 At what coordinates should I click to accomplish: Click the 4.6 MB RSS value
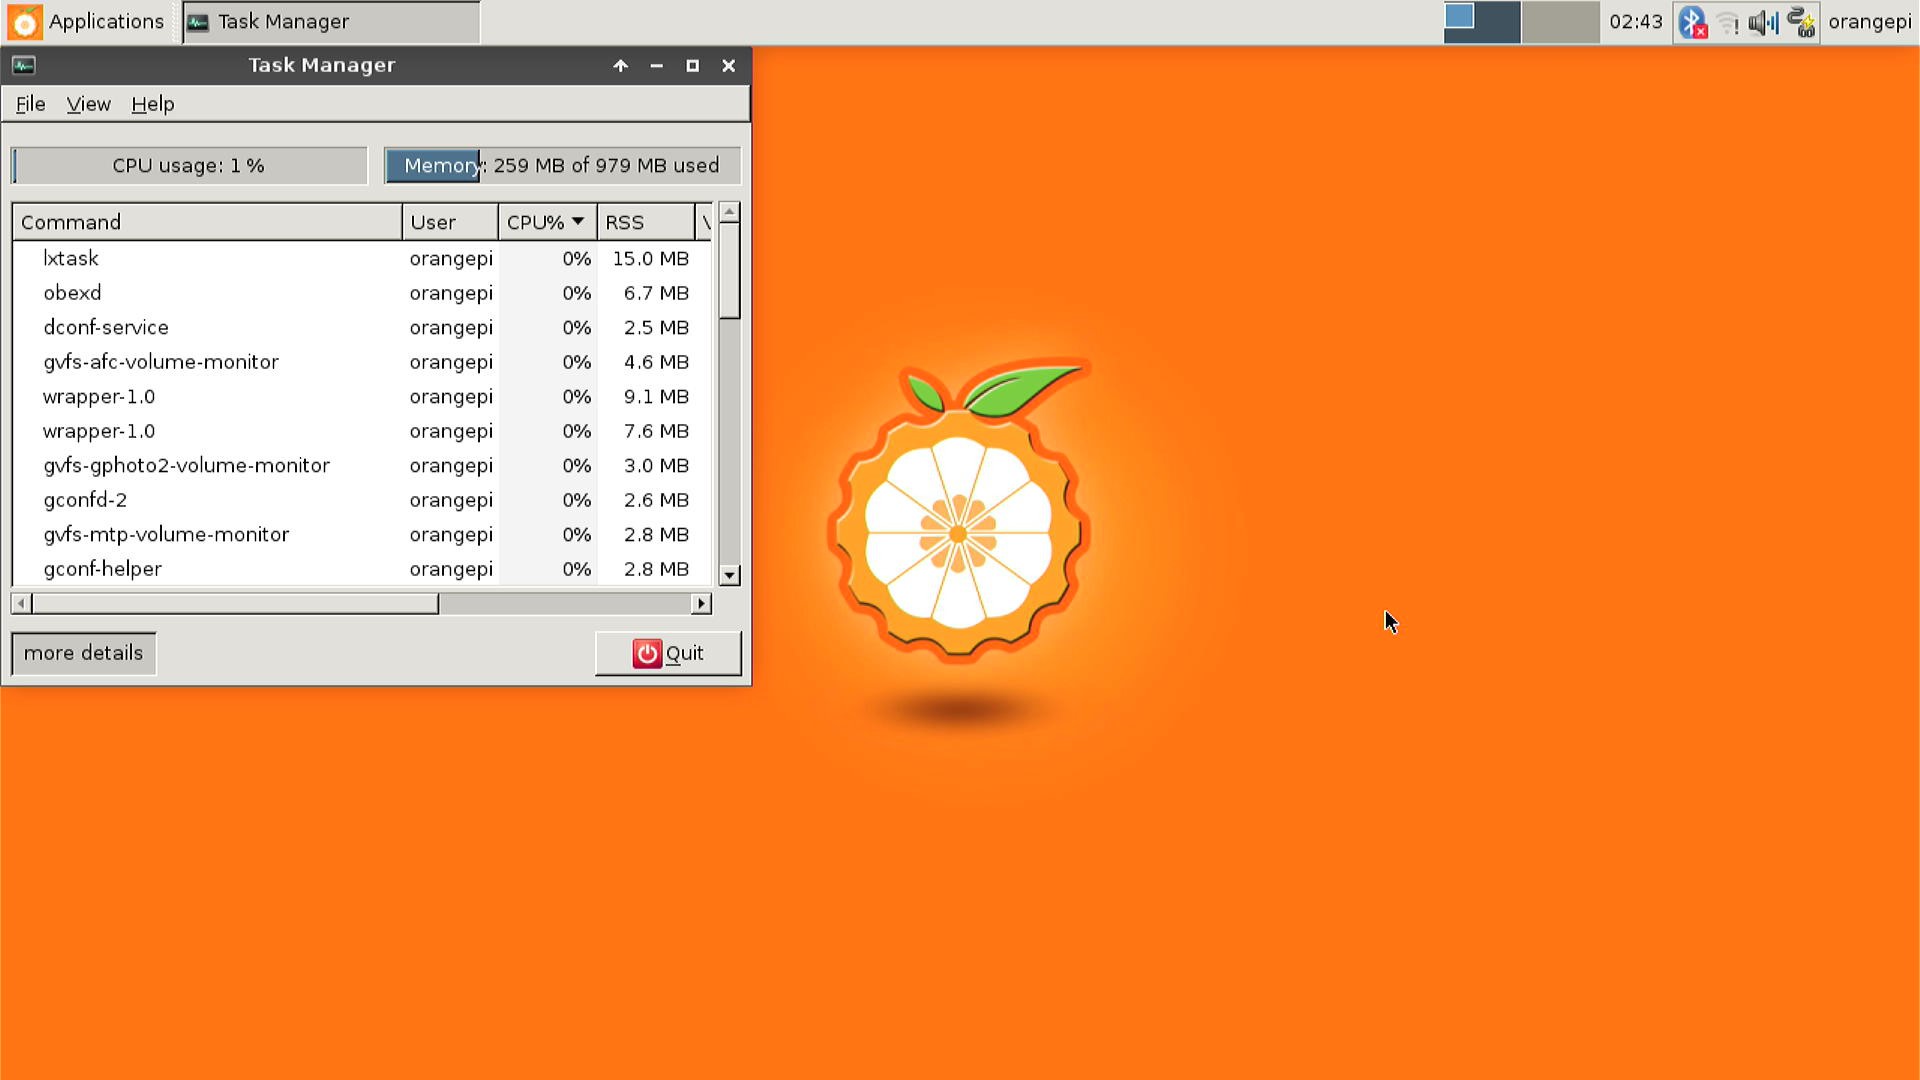[656, 362]
